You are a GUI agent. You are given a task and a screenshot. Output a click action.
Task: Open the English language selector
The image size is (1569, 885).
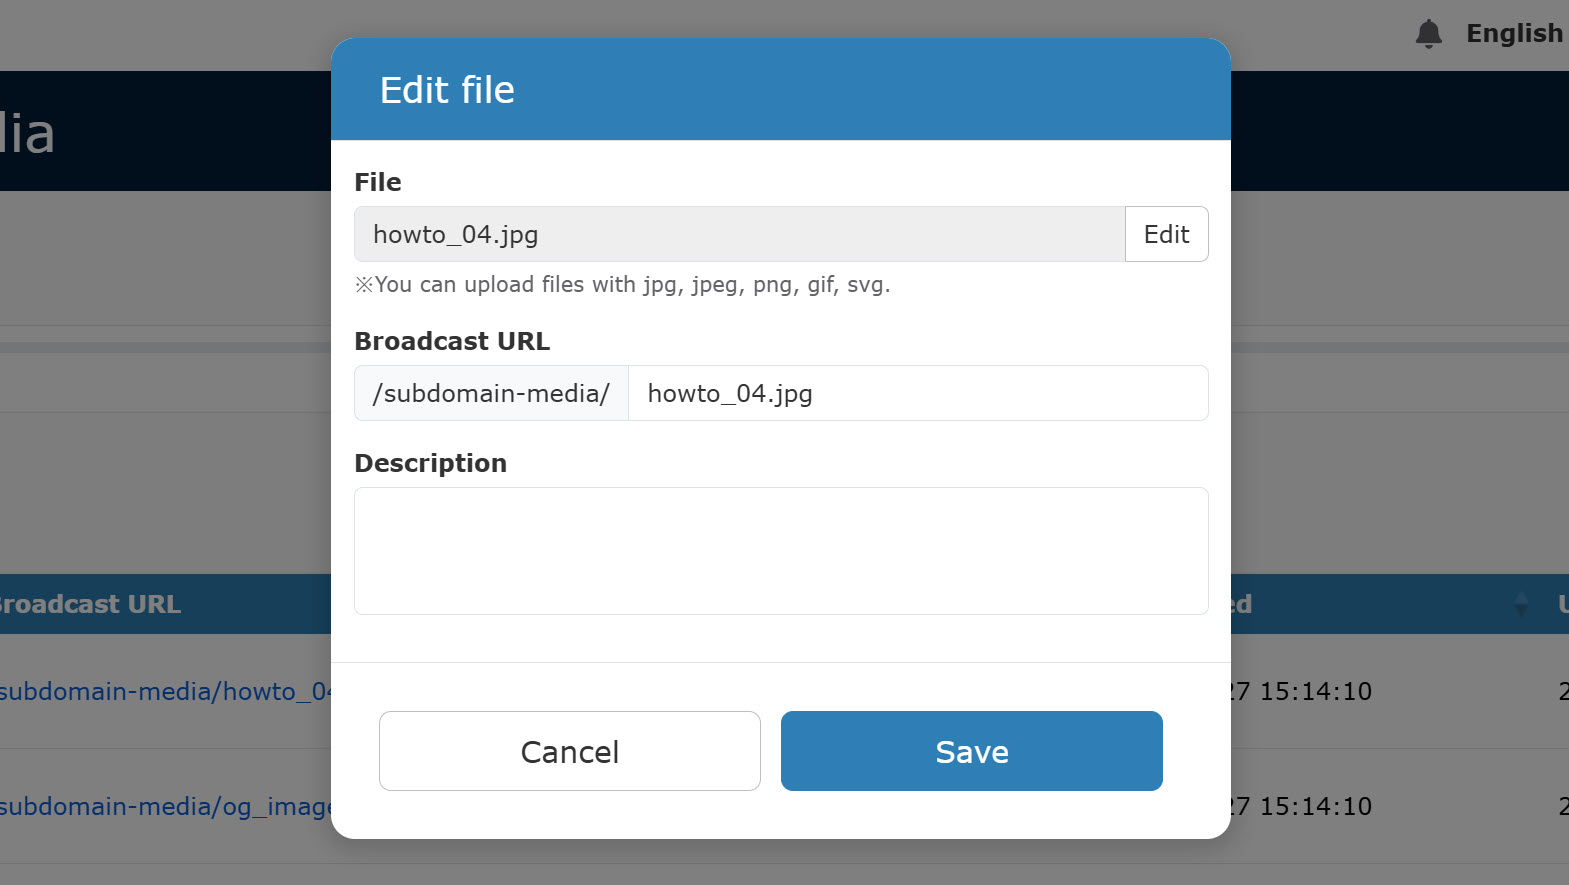point(1513,34)
